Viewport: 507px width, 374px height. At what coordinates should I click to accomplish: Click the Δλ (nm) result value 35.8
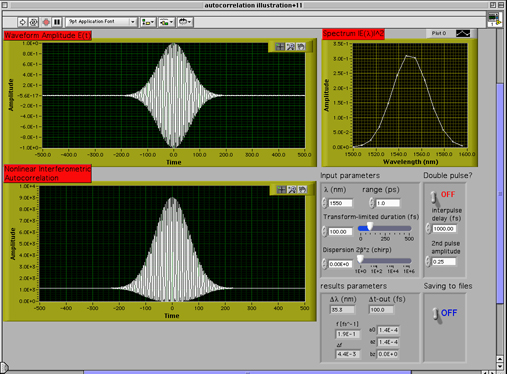(342, 310)
